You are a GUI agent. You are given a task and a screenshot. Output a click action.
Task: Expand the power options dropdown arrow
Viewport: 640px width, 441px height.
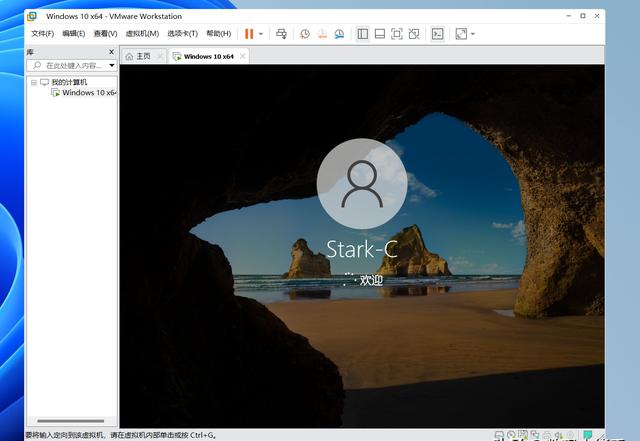coord(261,34)
